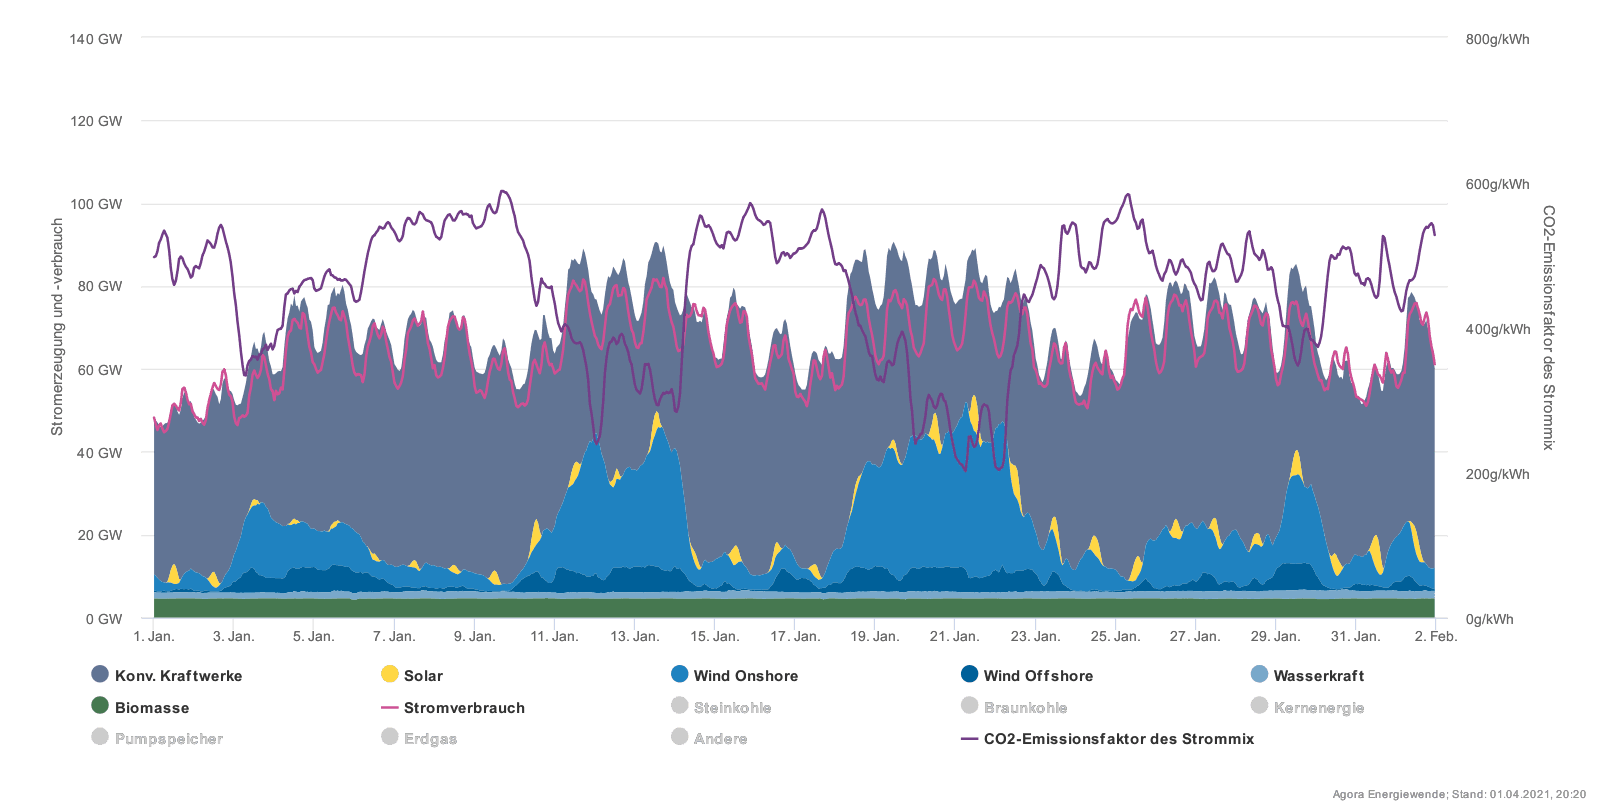Click the '11. Jan.' x-axis label
Viewport: 1600px width, 804px height.
554,636
